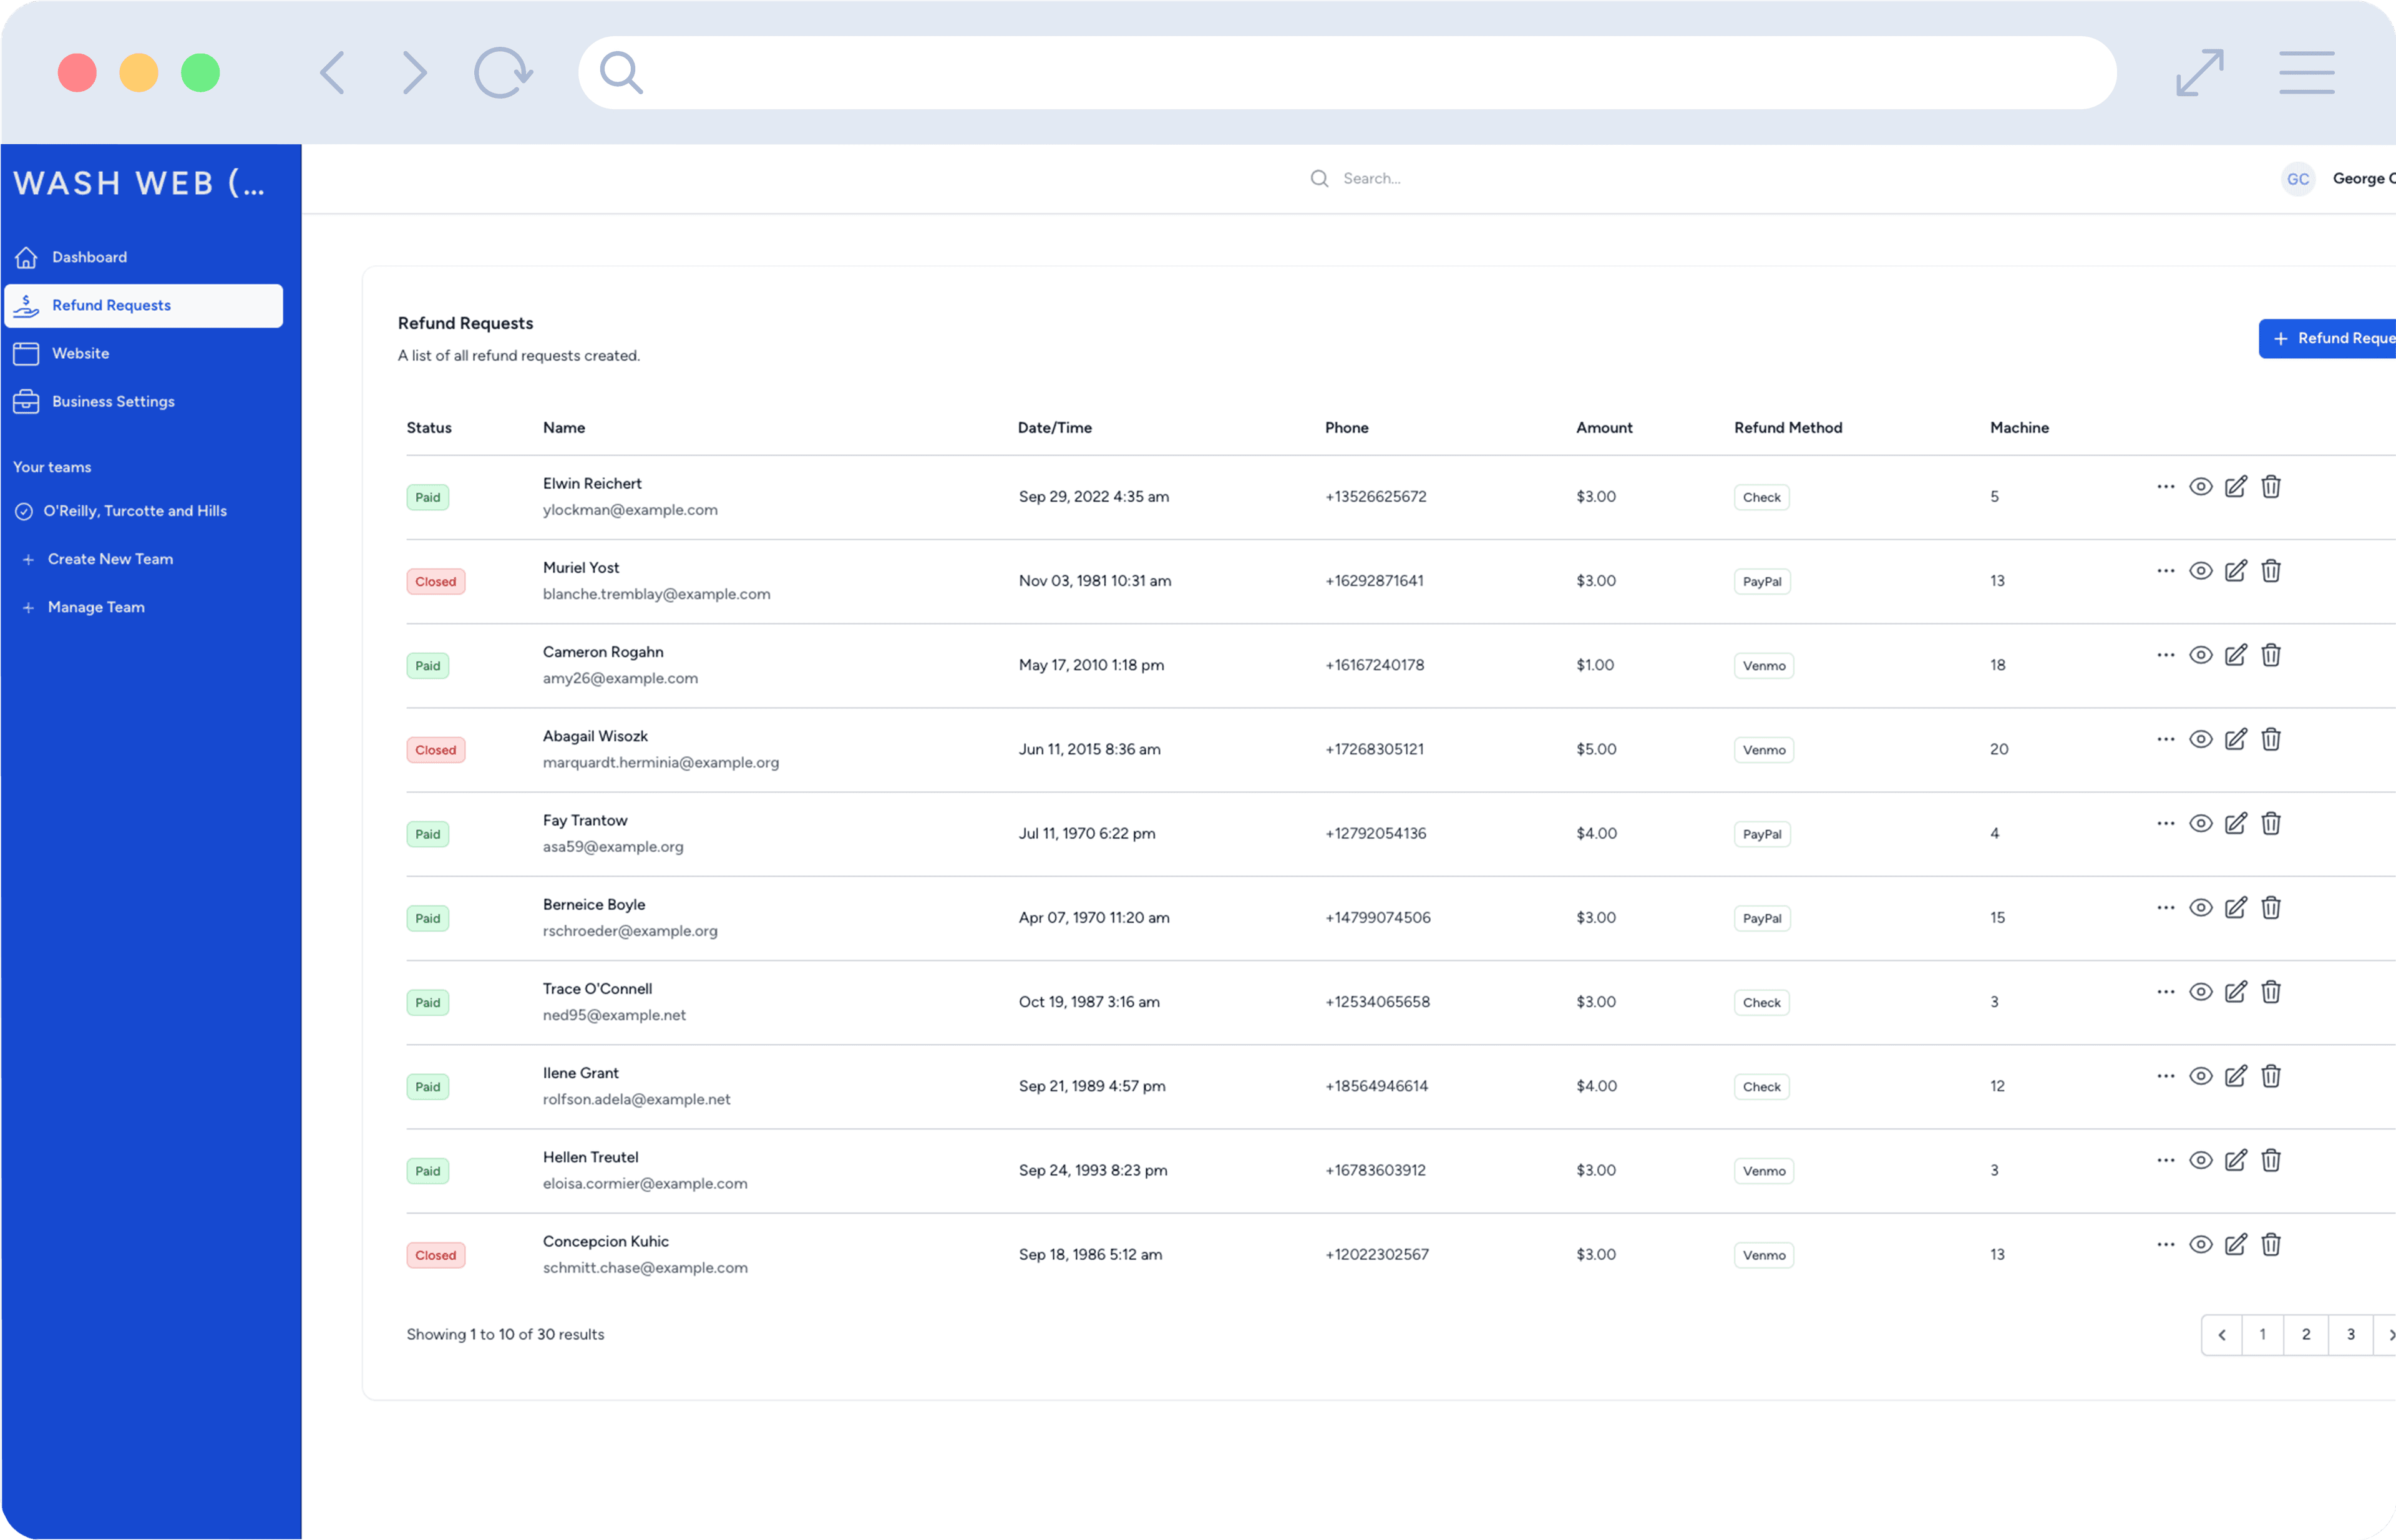Delete Concepcion Kuhic's refund request

(2271, 1244)
